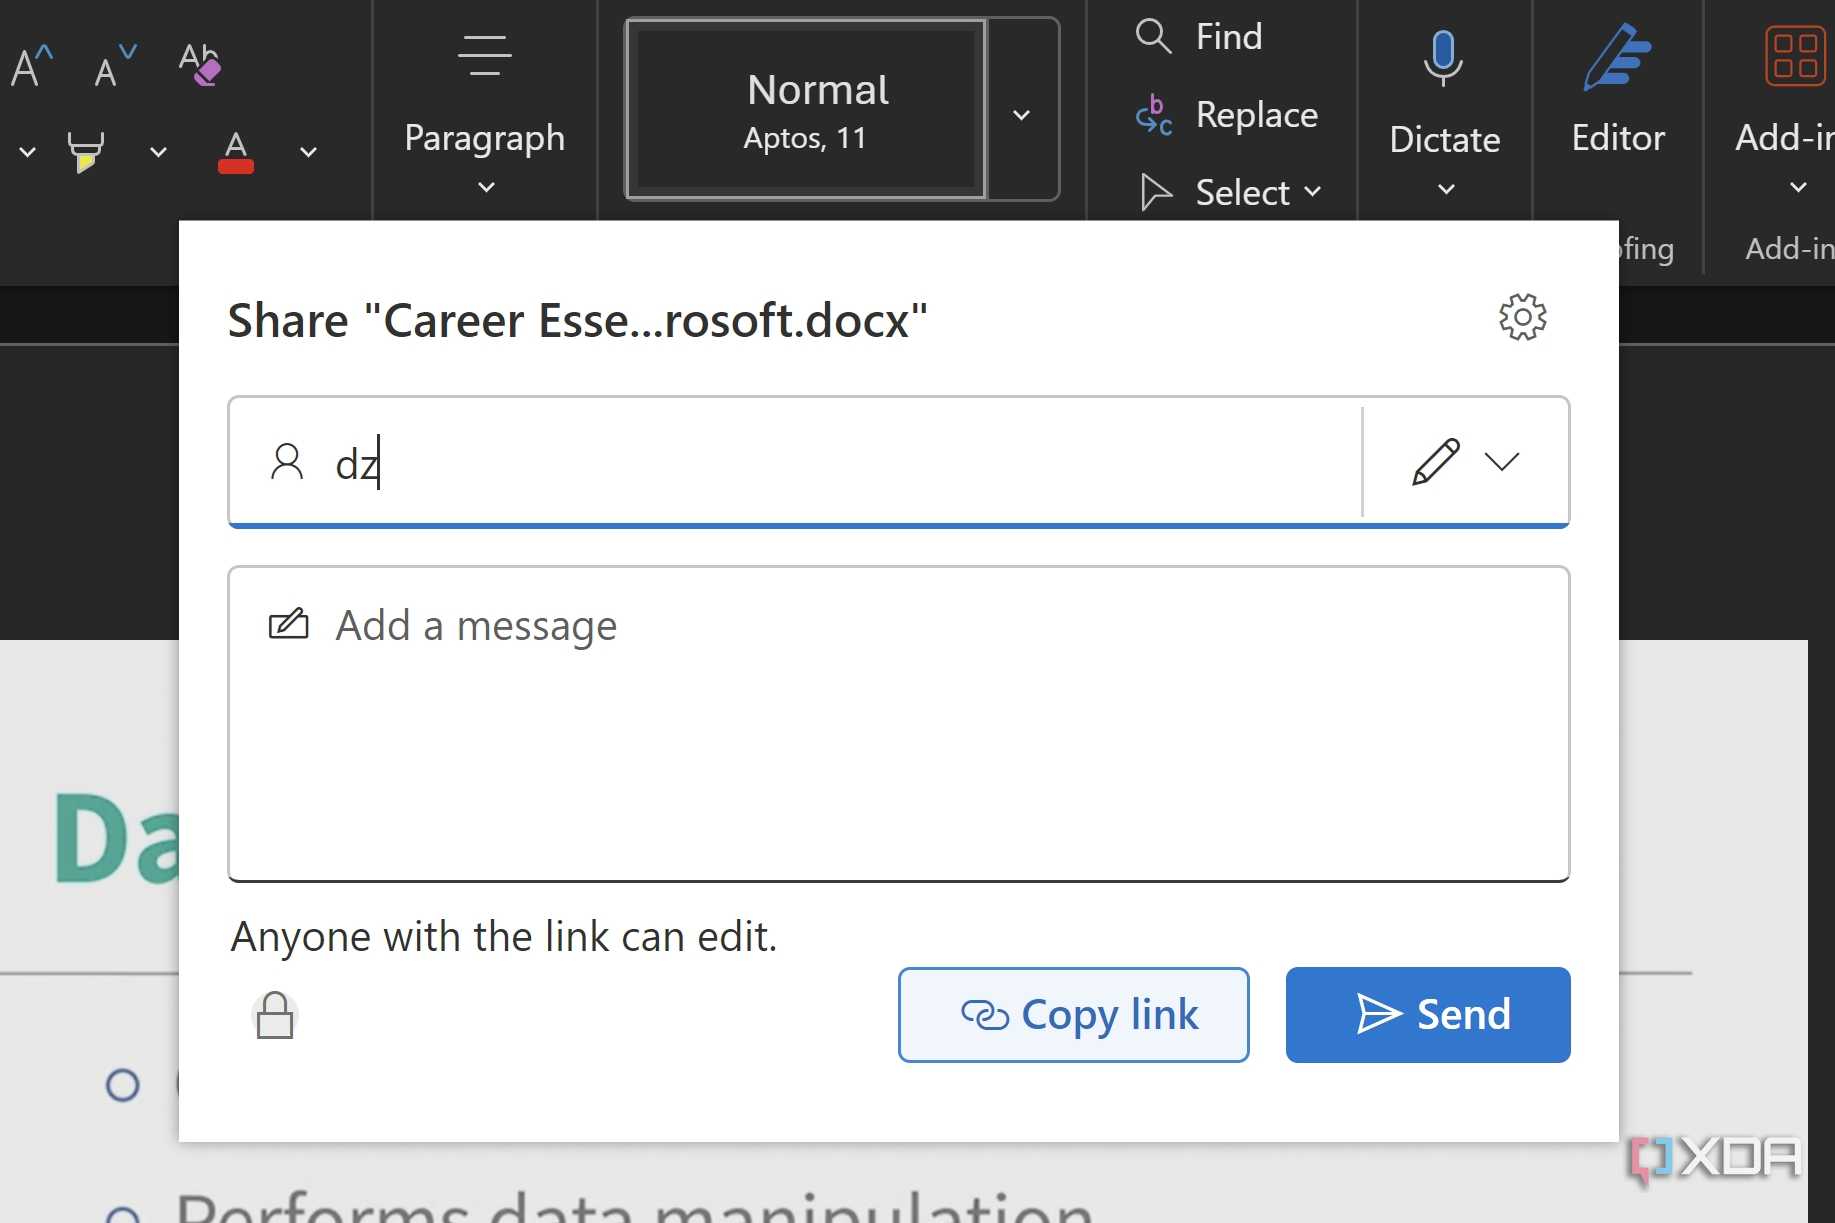The image size is (1835, 1223).
Task: Change edit permission via pencil dropdown
Action: click(x=1466, y=462)
